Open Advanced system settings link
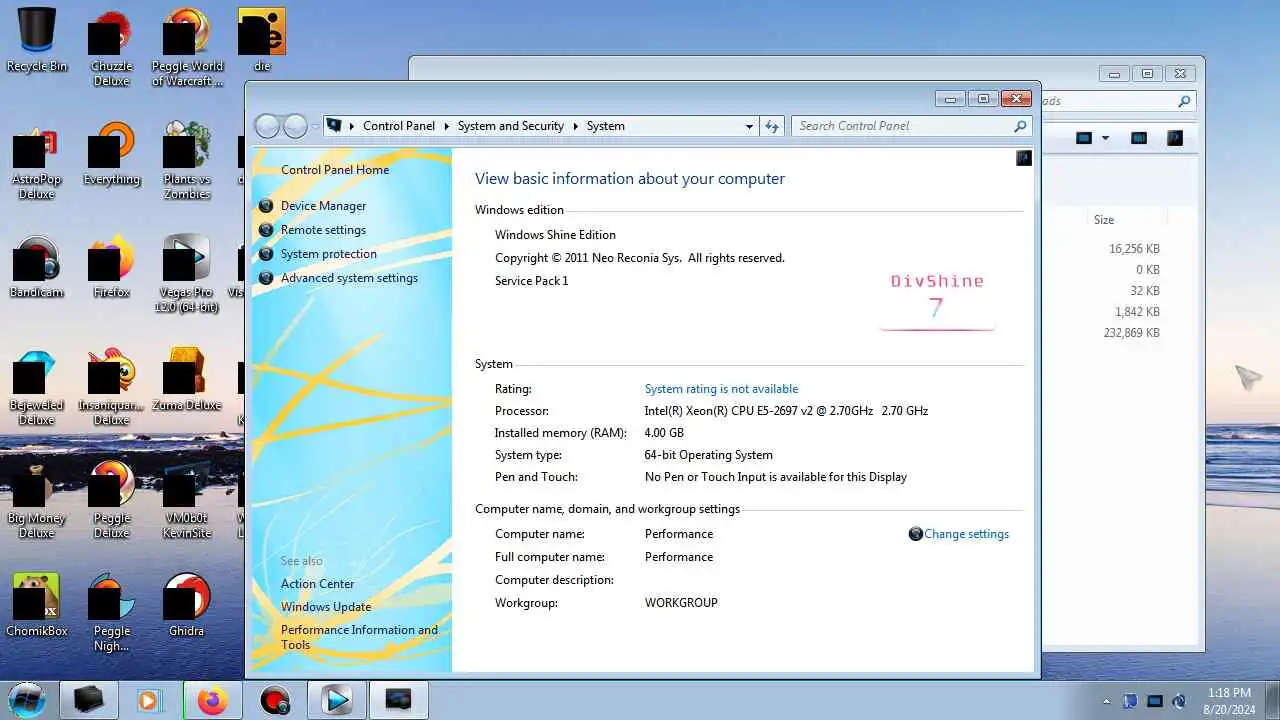1280x720 pixels. click(x=349, y=278)
